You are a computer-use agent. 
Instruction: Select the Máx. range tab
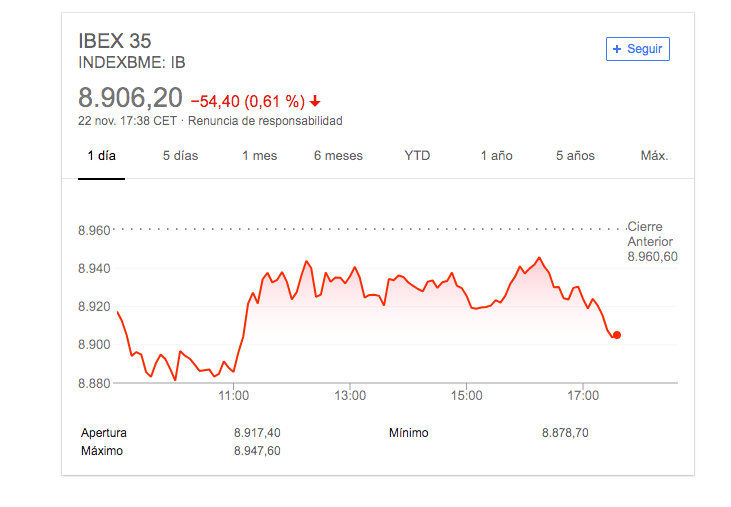[655, 156]
